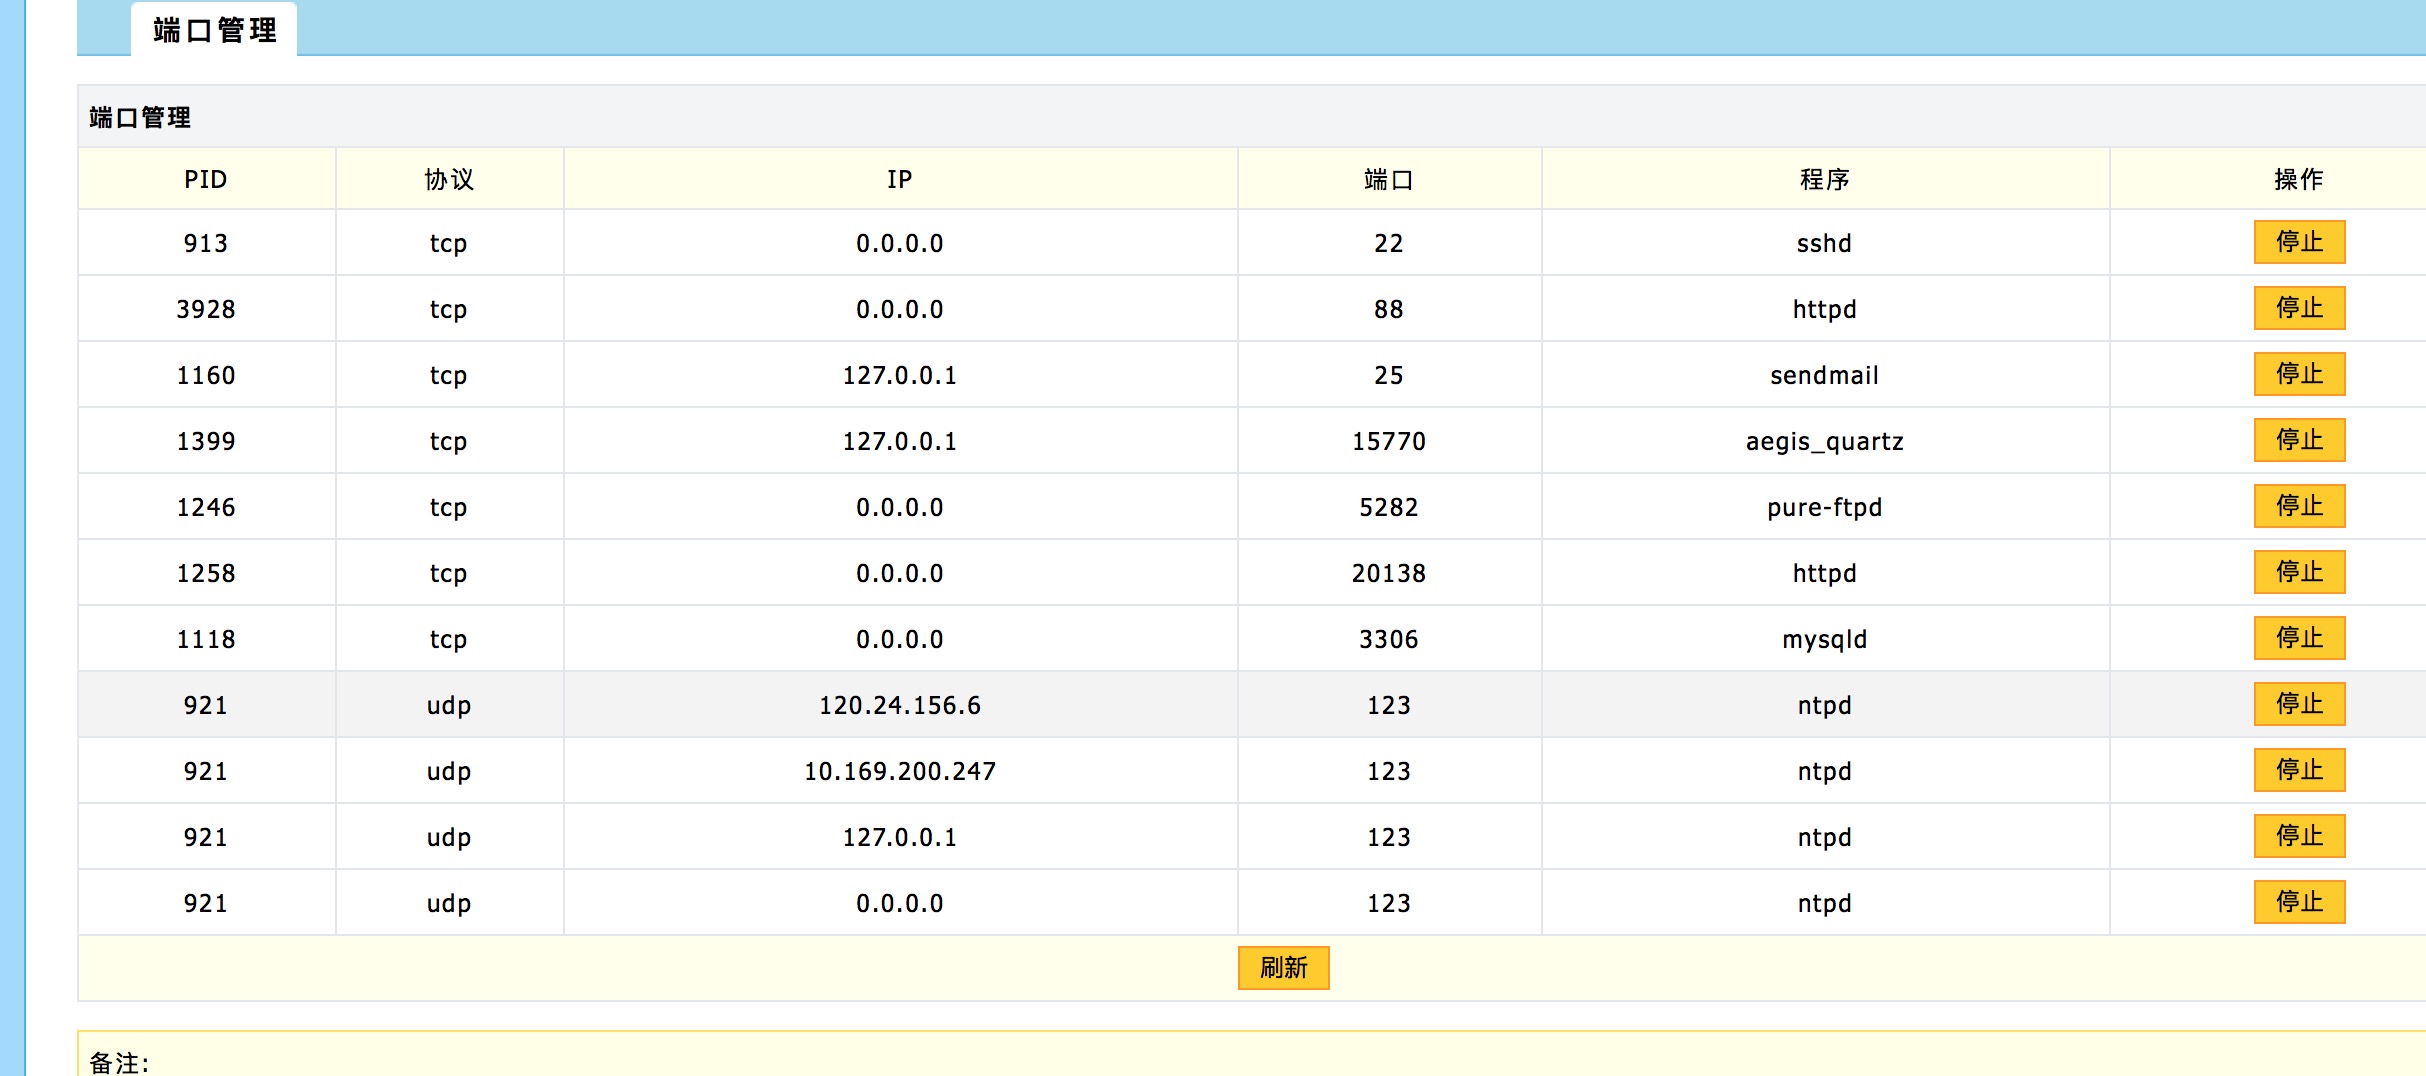Click 127.0.0.1 in the aegis_quartz row

point(900,441)
